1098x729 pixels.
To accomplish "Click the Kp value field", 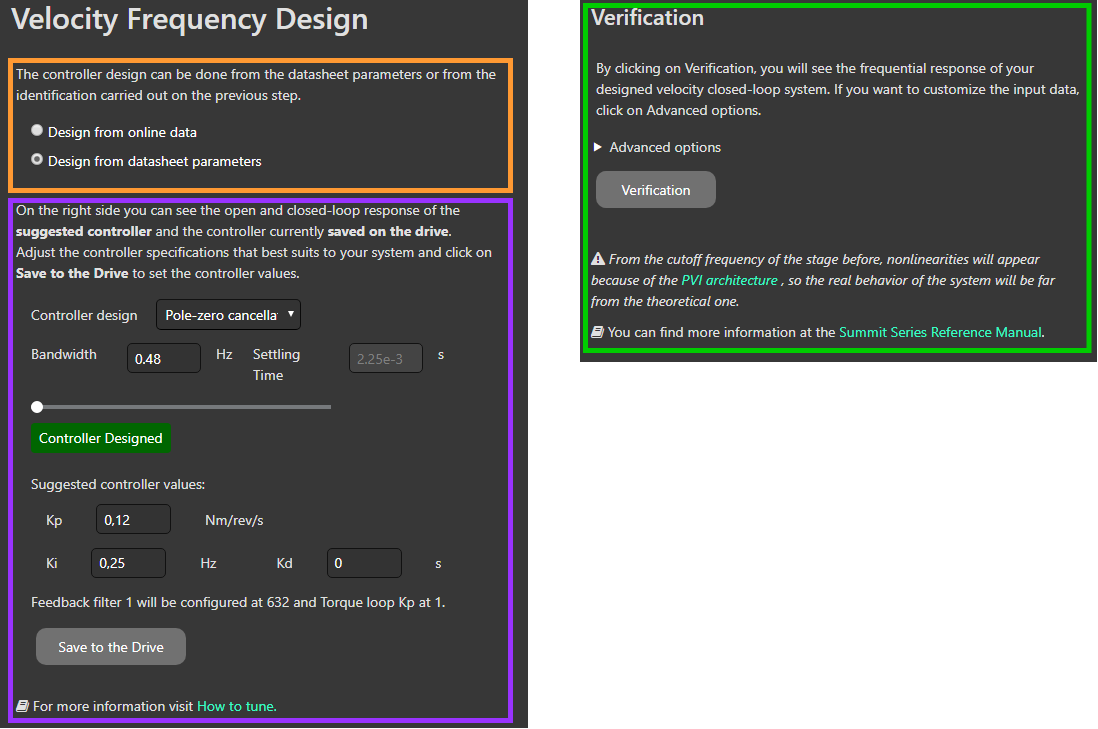I will (133, 520).
